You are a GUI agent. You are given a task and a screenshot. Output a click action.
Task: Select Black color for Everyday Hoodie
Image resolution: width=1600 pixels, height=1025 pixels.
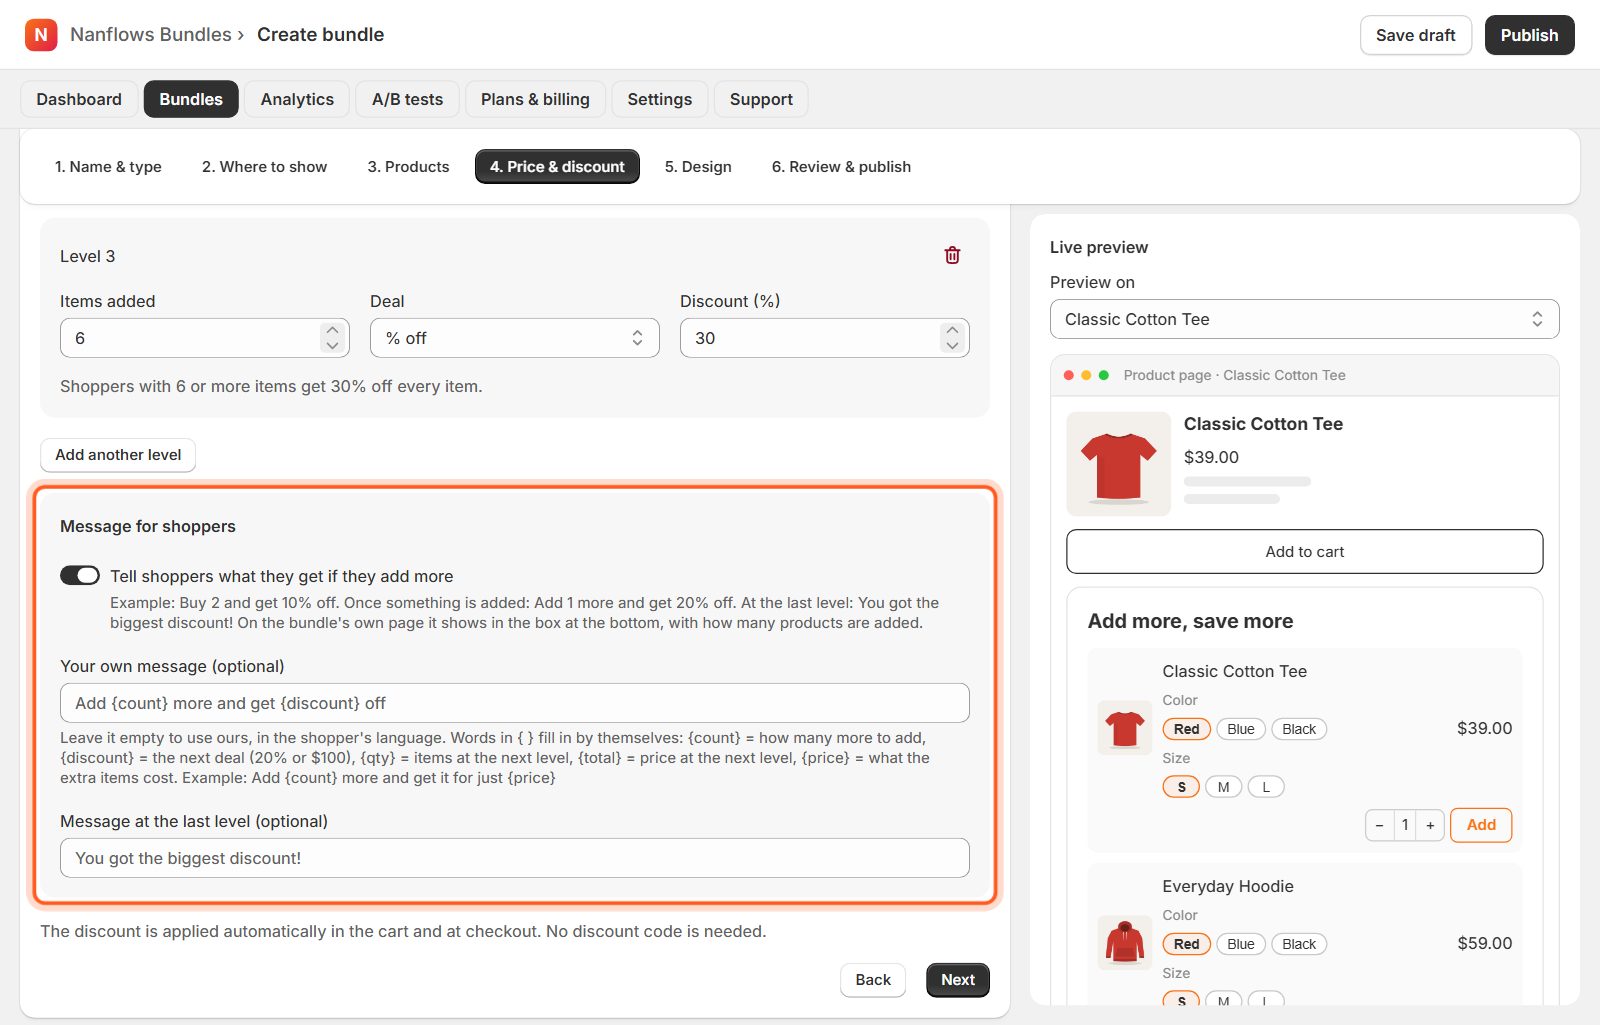click(1299, 944)
